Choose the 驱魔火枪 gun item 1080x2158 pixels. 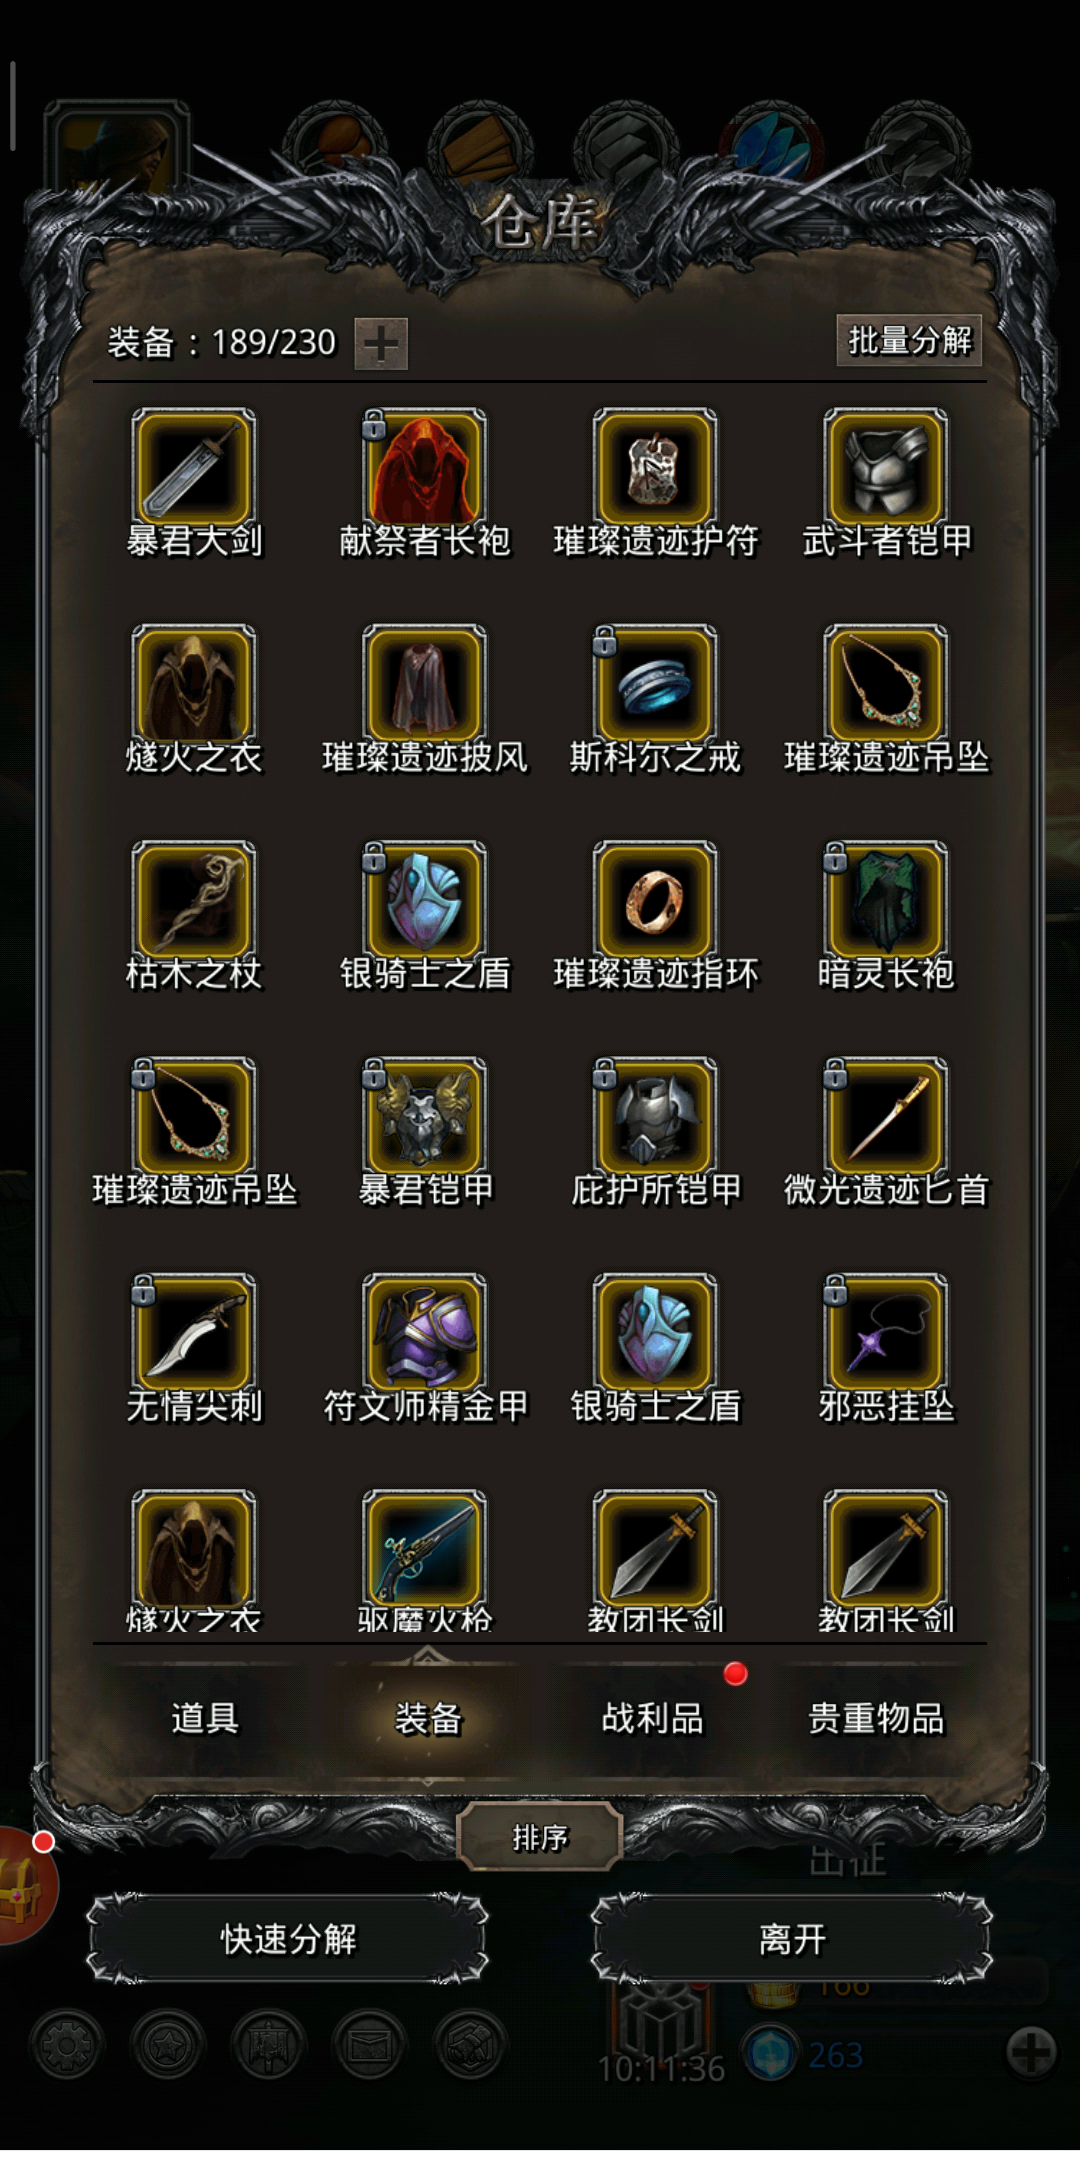(x=424, y=1551)
